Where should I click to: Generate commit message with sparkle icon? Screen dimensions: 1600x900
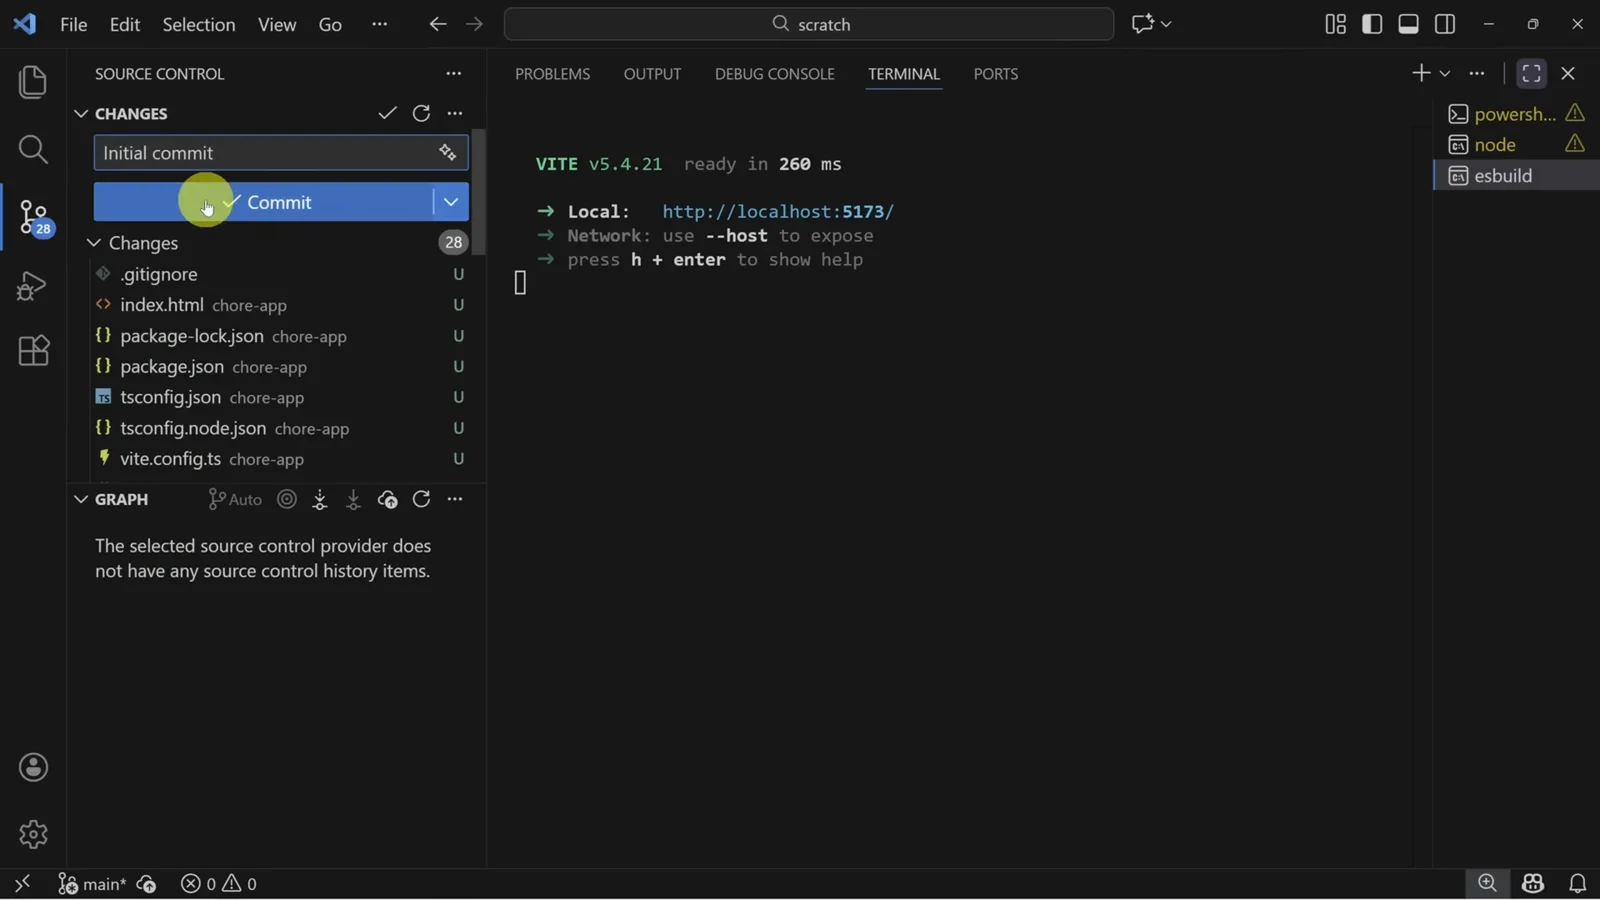point(447,152)
